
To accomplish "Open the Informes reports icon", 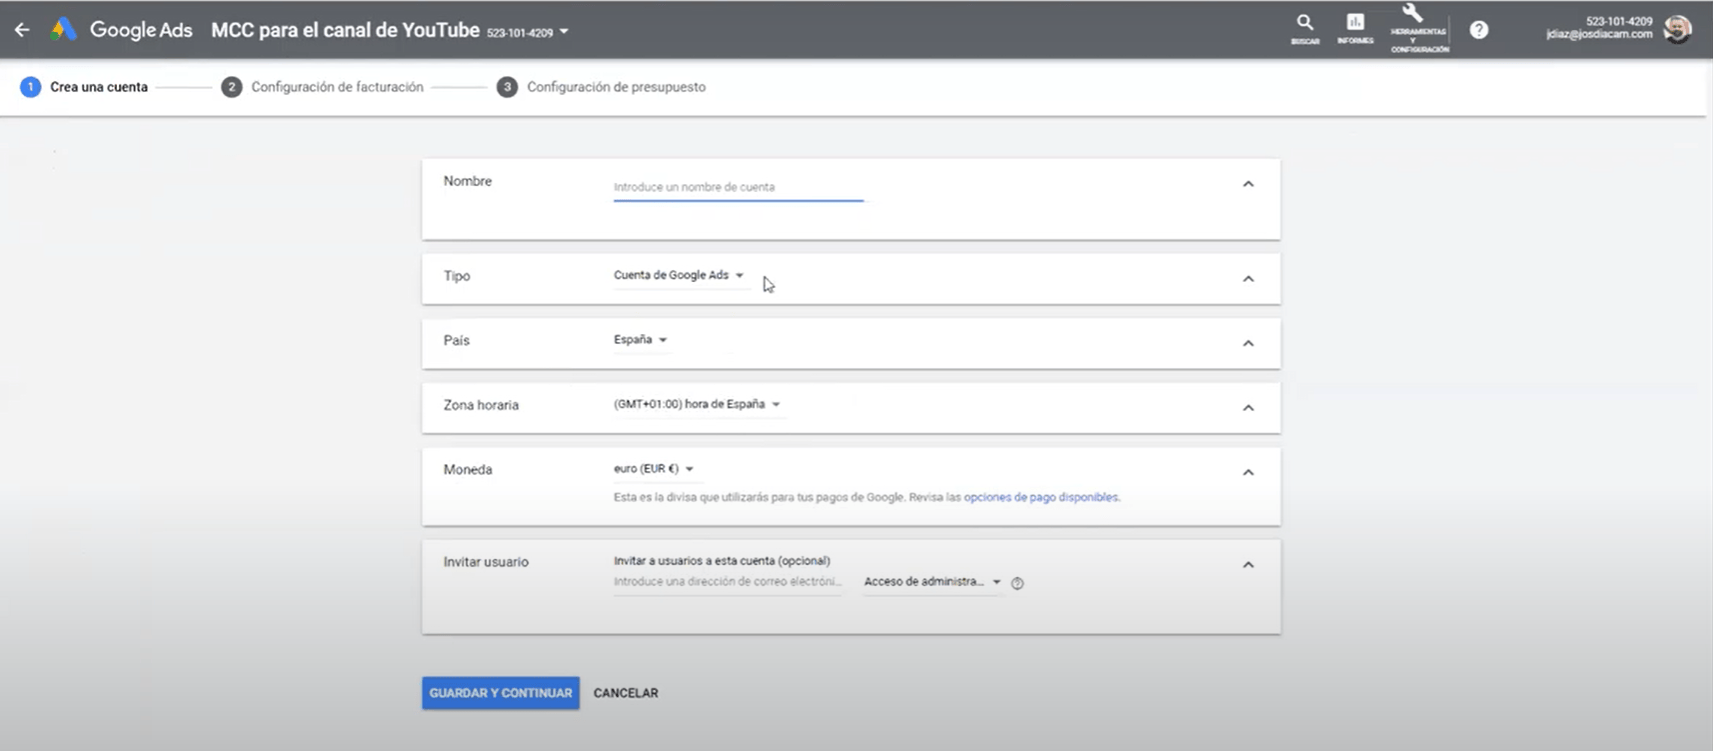I will click(x=1355, y=29).
